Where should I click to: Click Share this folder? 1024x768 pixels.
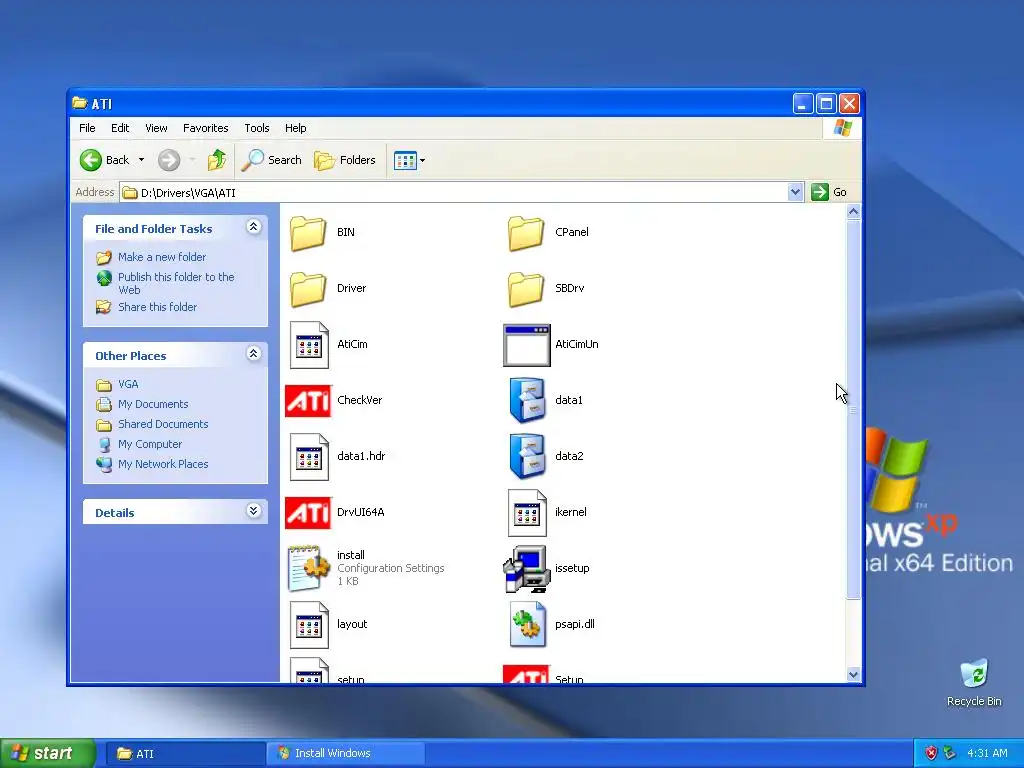(157, 307)
